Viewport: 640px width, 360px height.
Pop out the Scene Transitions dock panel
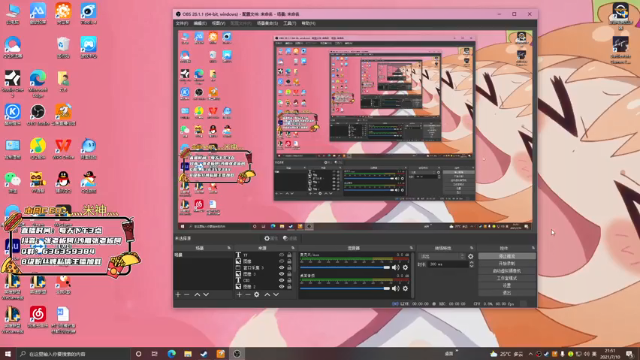tap(471, 248)
